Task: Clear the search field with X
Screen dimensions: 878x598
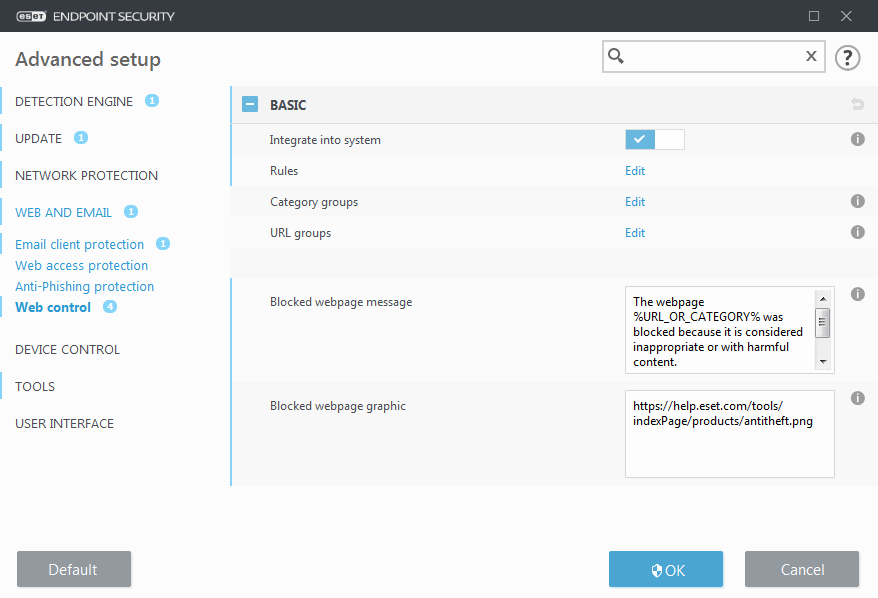Action: pyautogui.click(x=811, y=56)
